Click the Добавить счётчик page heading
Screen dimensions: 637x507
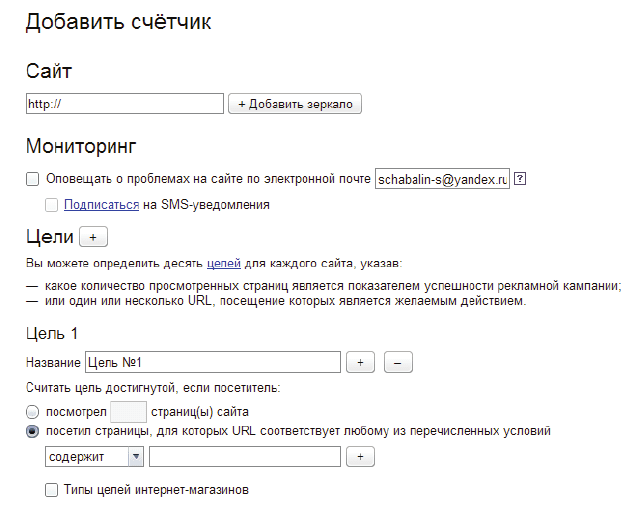click(118, 23)
